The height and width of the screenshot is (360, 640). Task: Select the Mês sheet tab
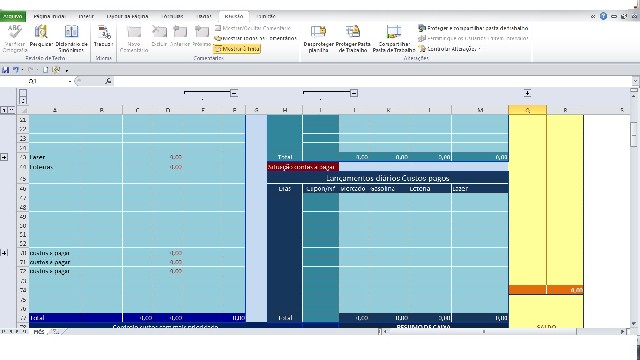pos(39,332)
